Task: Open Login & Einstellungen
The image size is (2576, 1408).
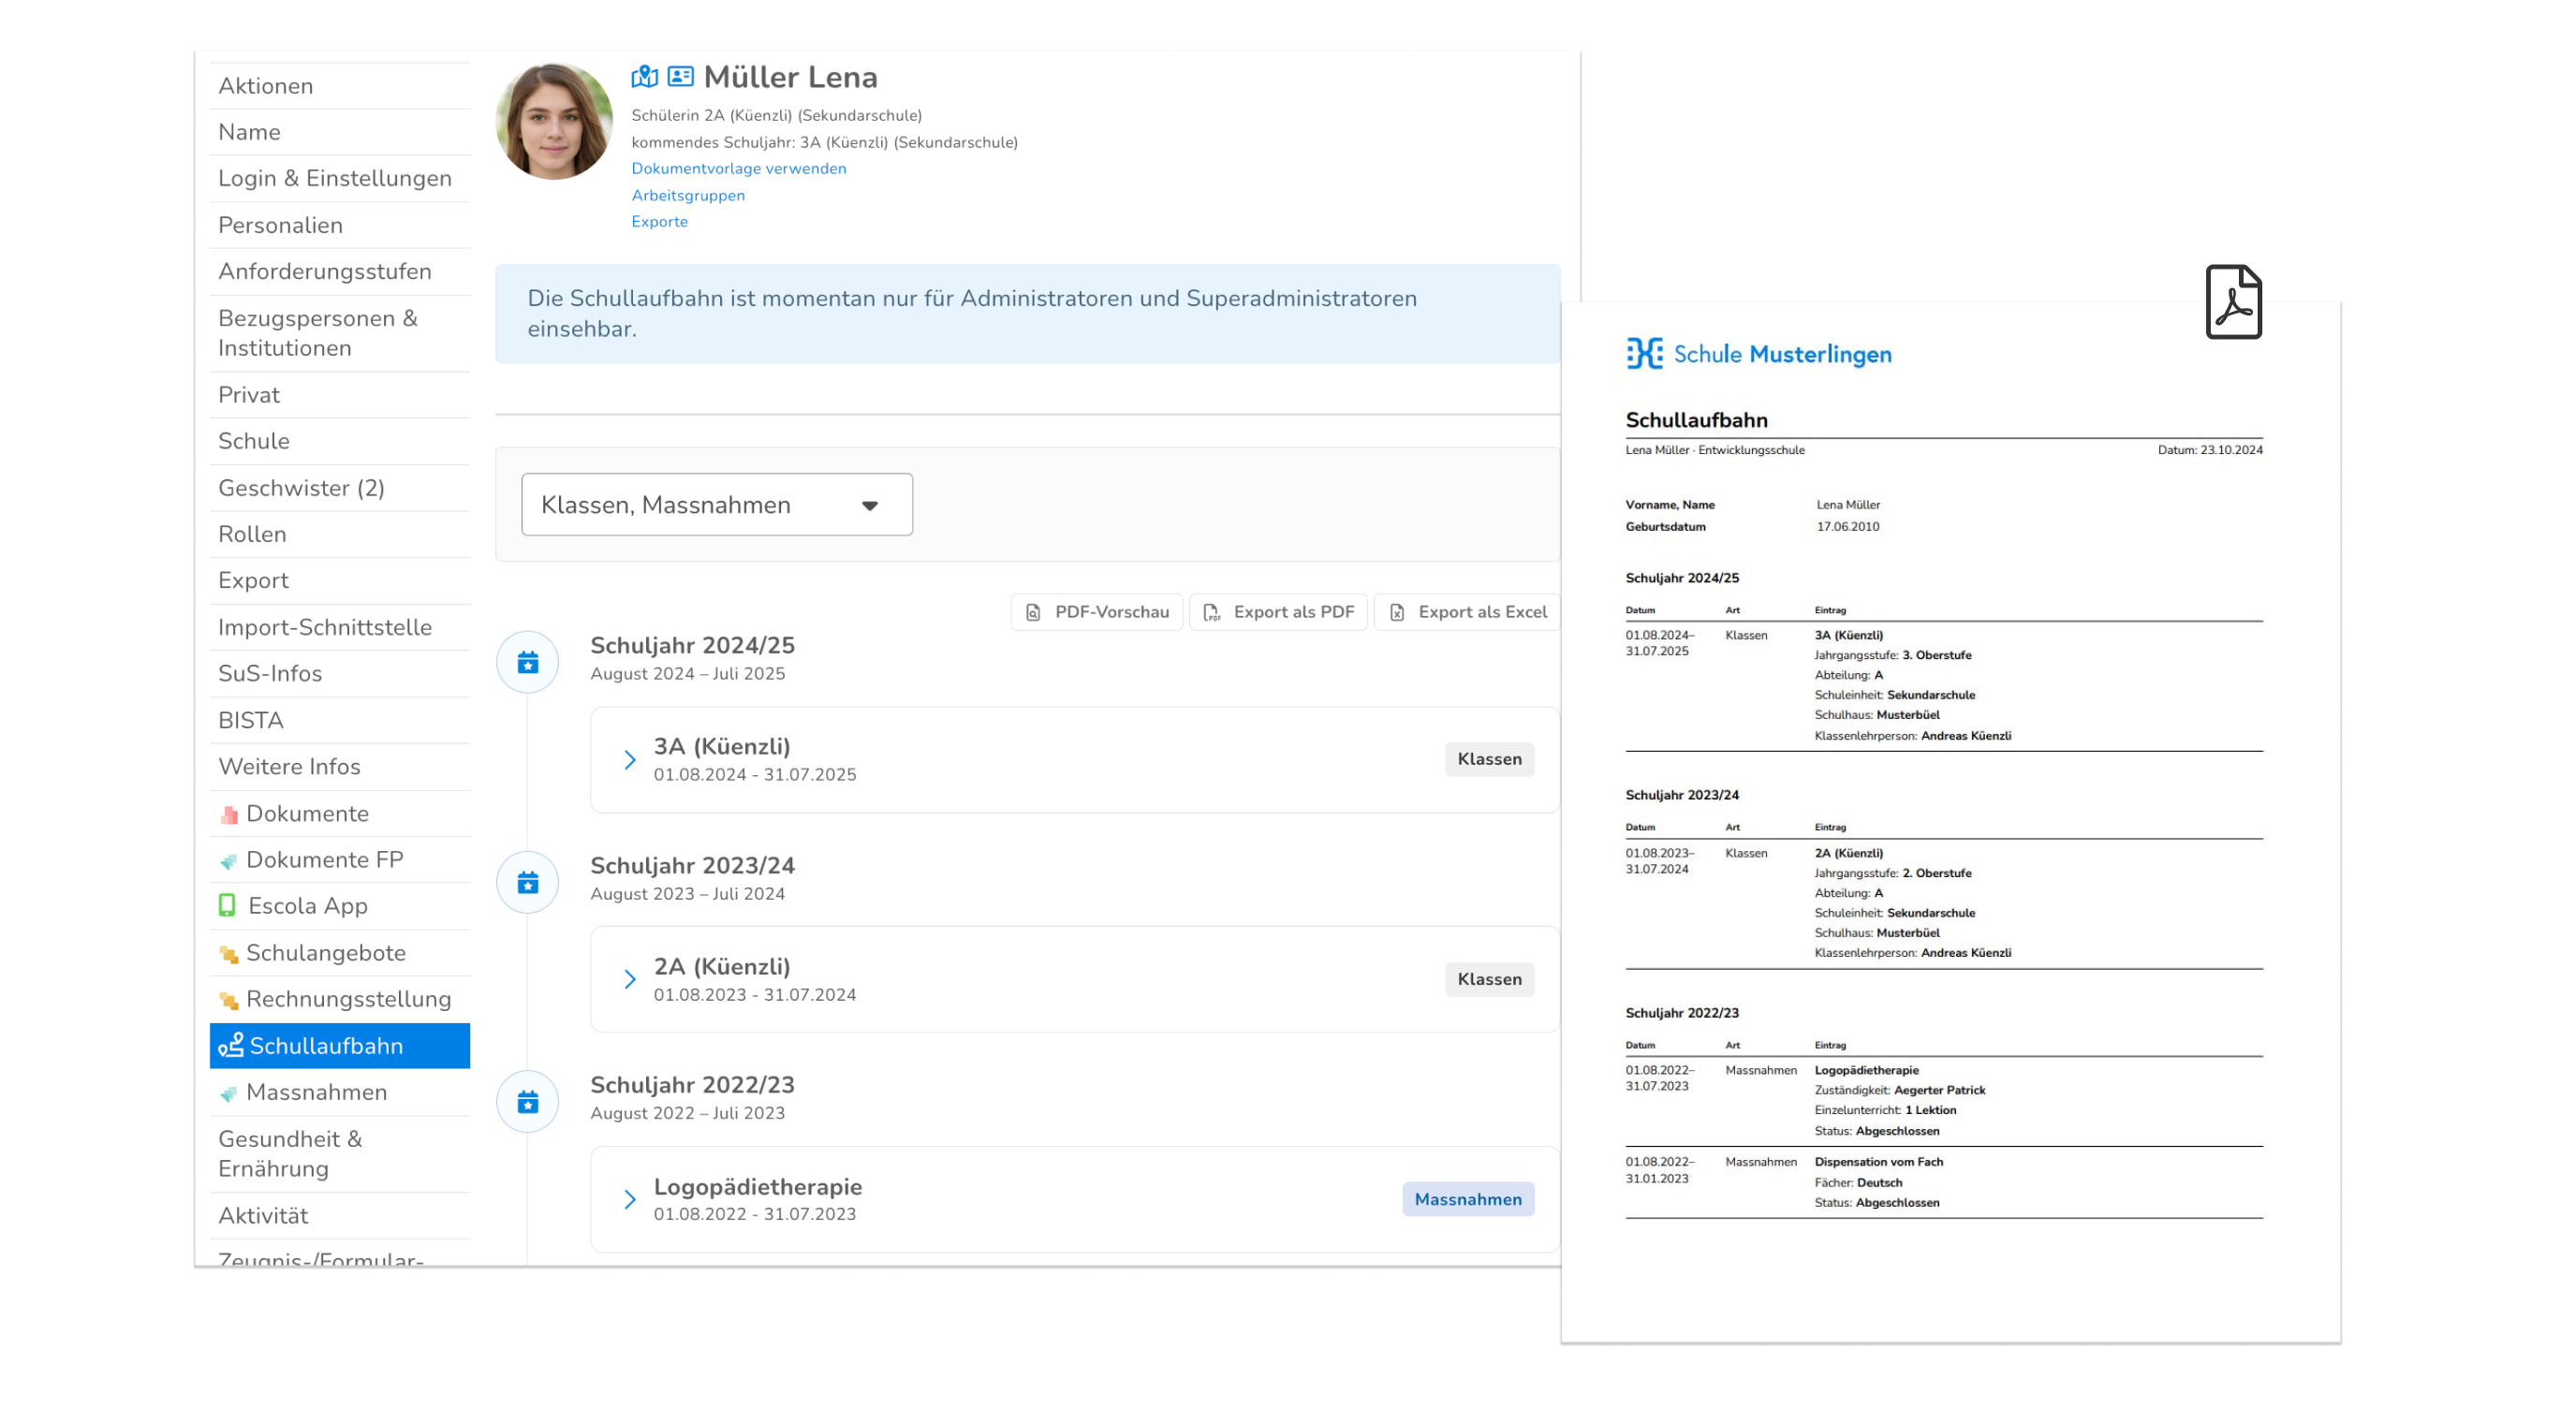Action: tap(339, 178)
